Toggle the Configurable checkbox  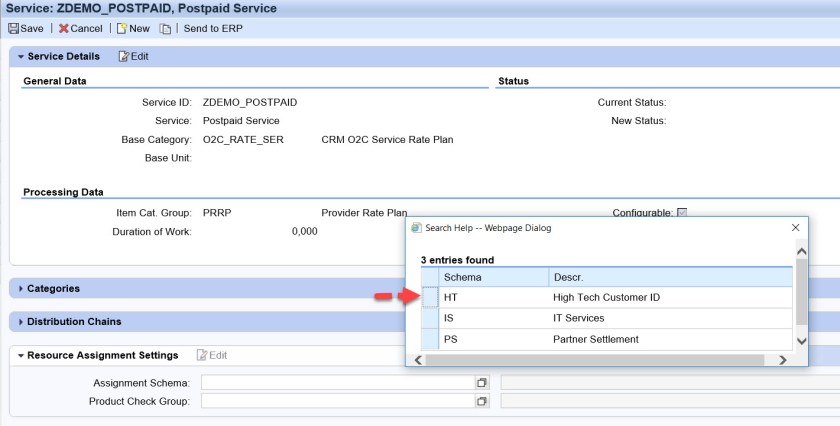682,213
